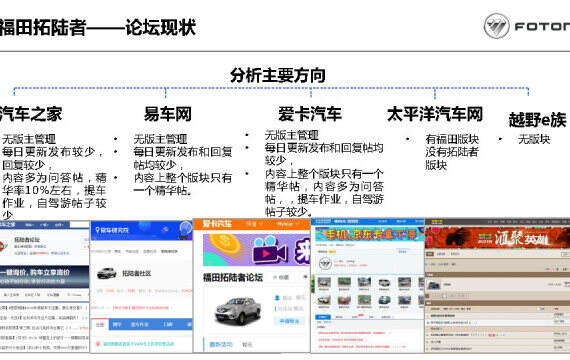The image size is (570, 360).
Task: Click the 易车网 heading
Action: (168, 114)
